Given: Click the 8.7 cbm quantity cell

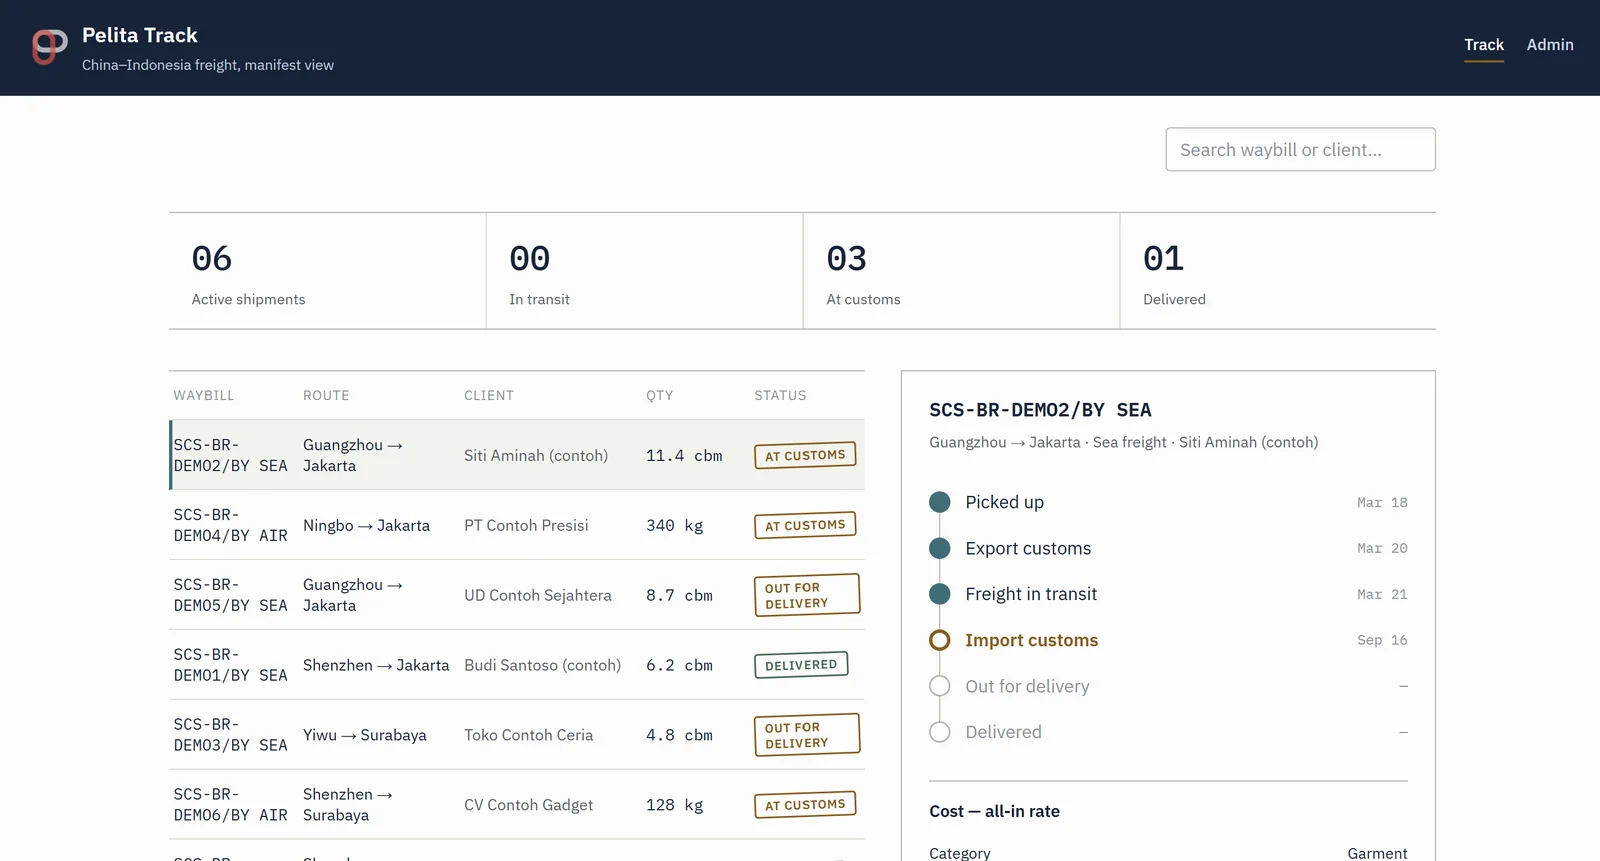Looking at the screenshot, I should point(679,595).
